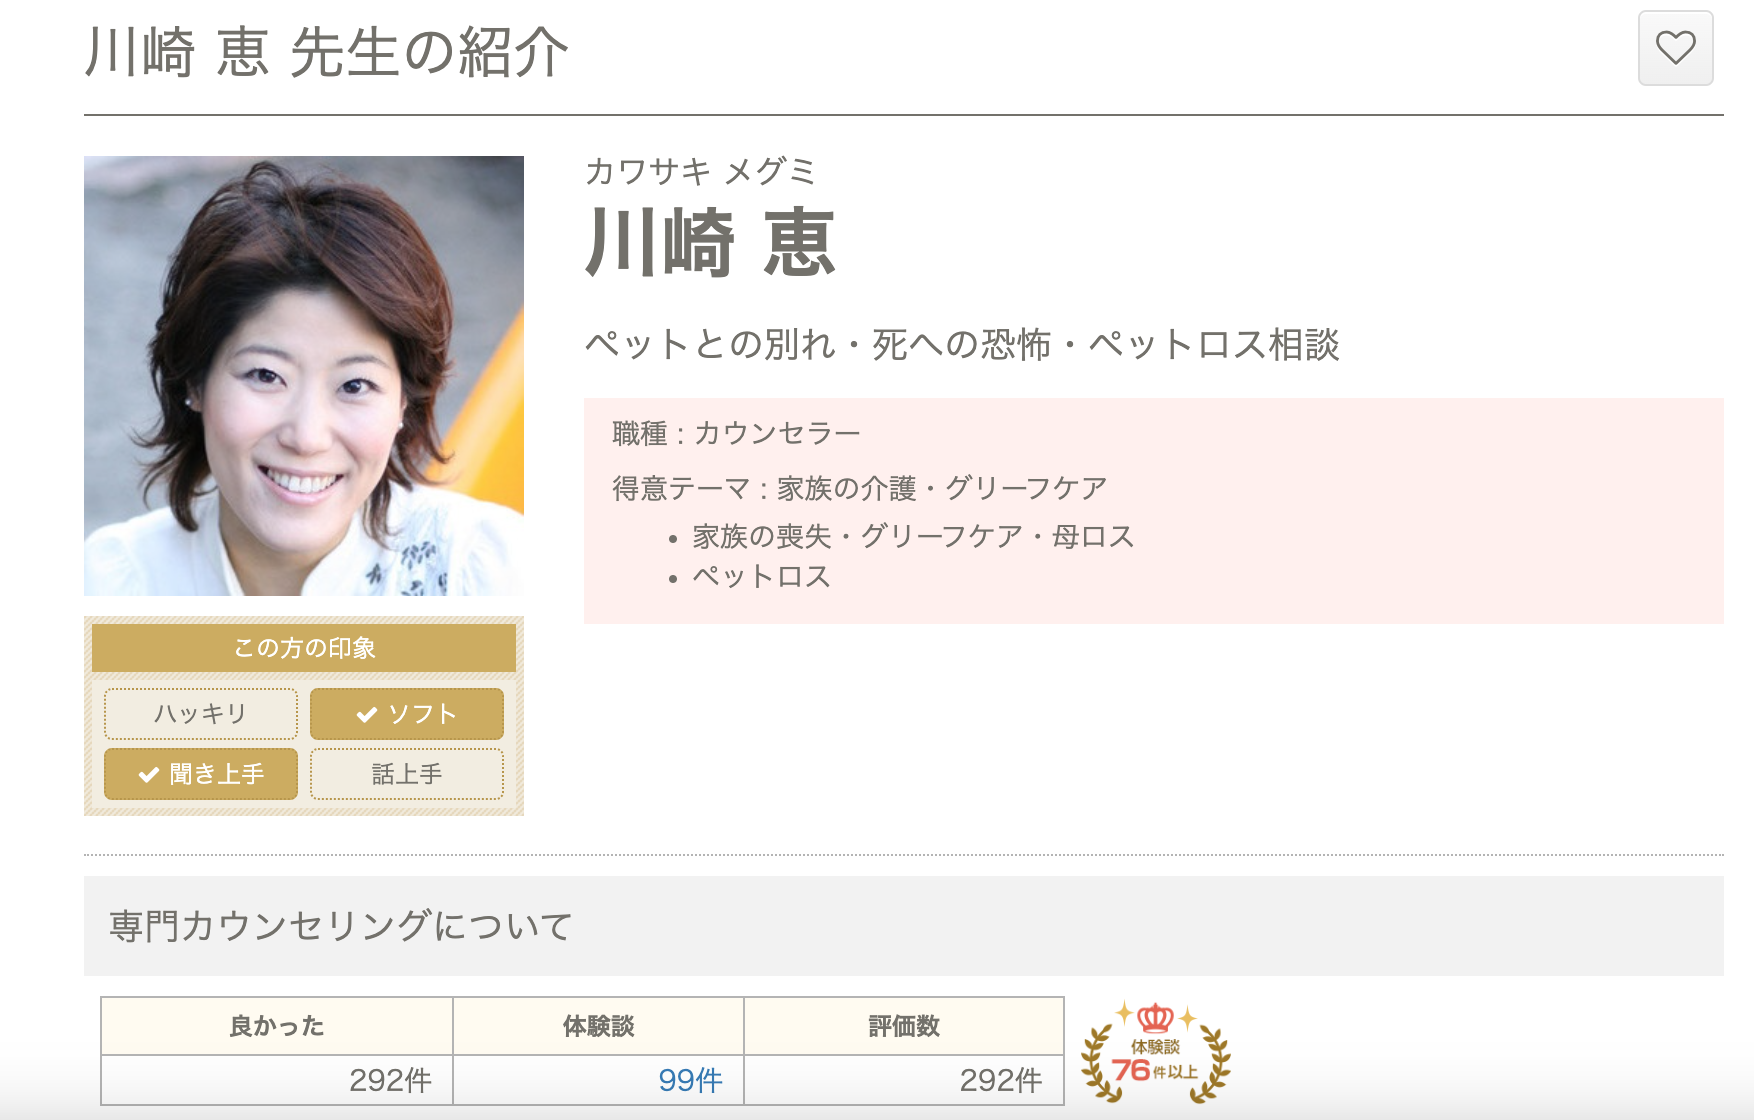Toggle the 聞き上手 impression tag

(x=201, y=774)
